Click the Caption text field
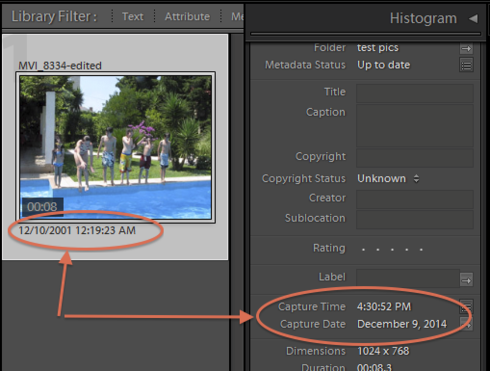The height and width of the screenshot is (371, 490). coord(415,126)
